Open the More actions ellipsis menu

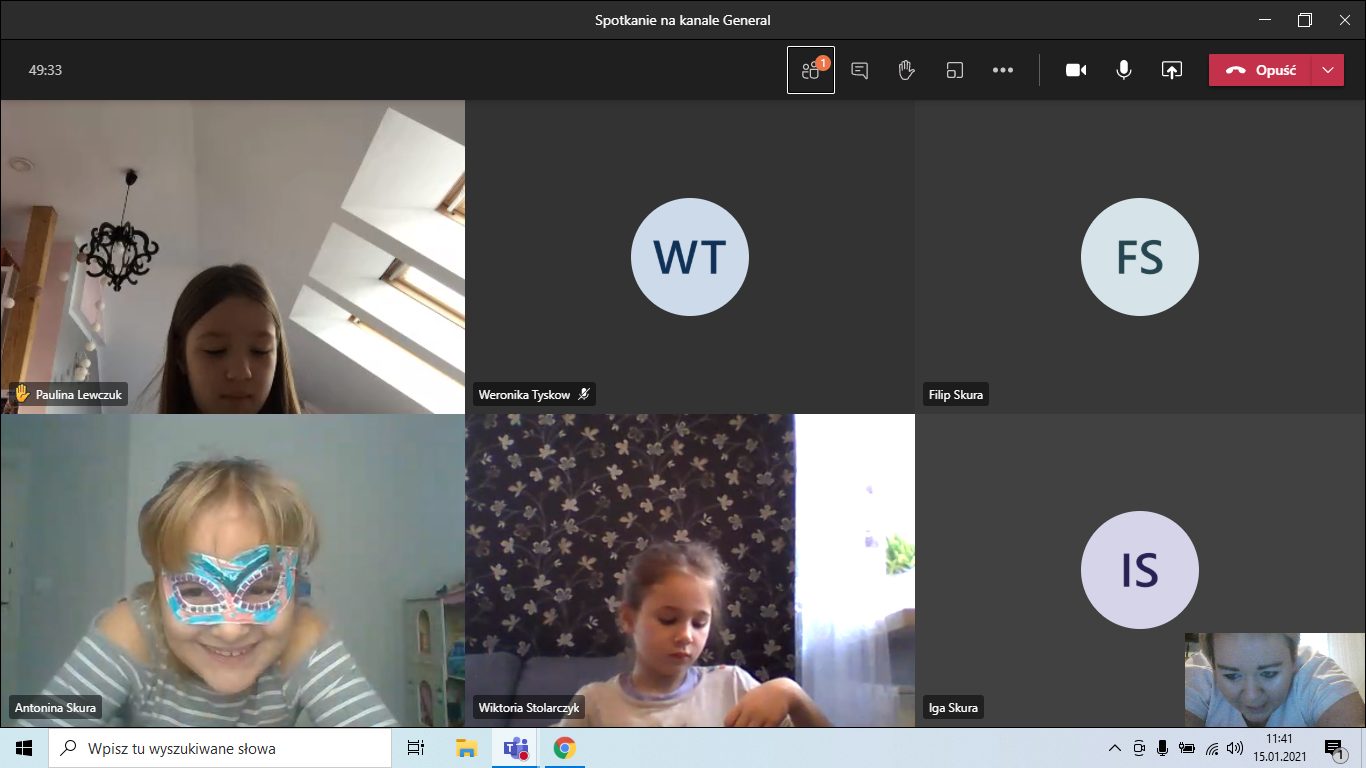pos(1003,70)
